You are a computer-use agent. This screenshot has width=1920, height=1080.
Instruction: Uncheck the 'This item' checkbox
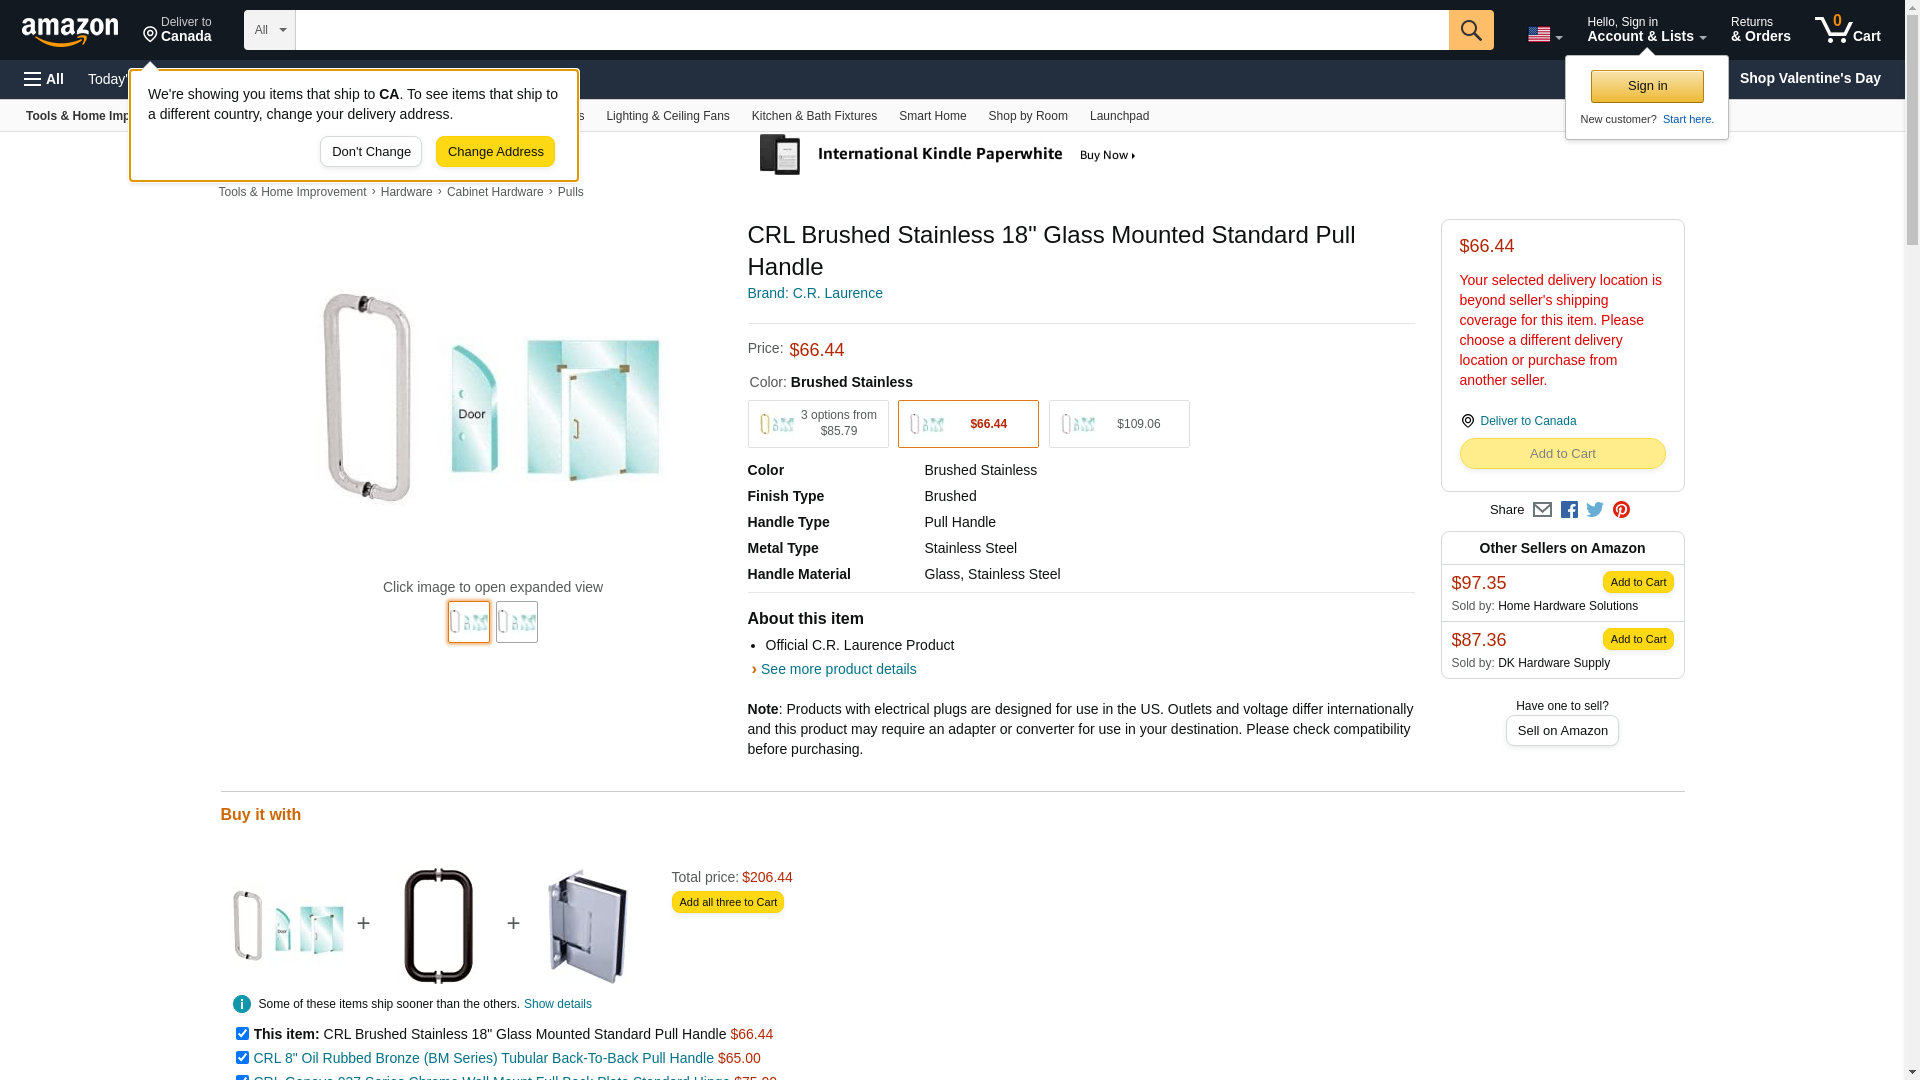242,1034
